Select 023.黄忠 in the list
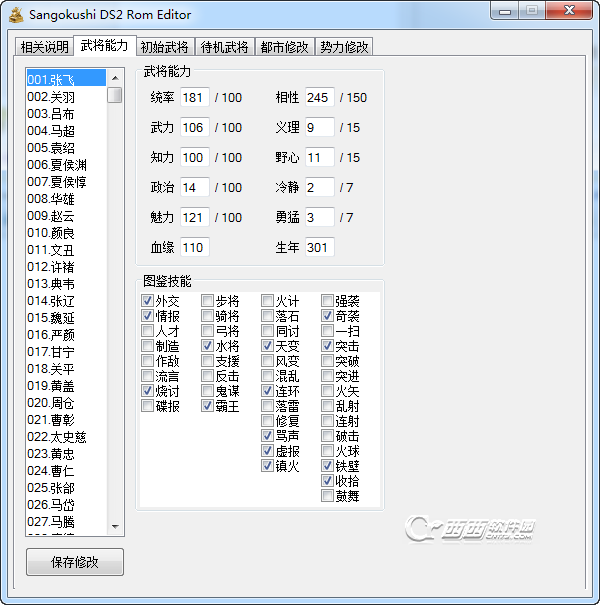Image resolution: width=600 pixels, height=605 pixels. click(66, 454)
